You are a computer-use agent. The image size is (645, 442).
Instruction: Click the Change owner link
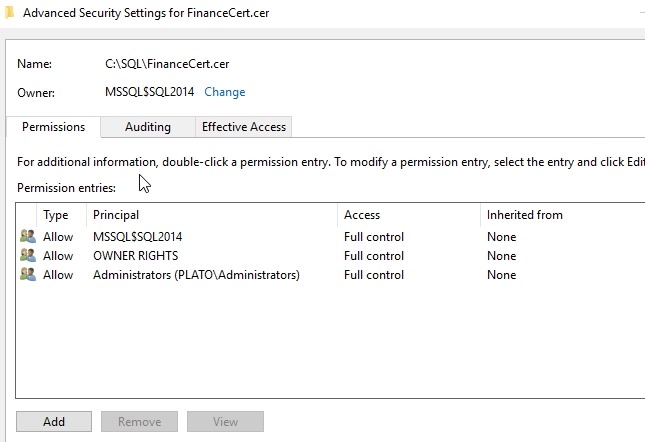click(x=224, y=92)
